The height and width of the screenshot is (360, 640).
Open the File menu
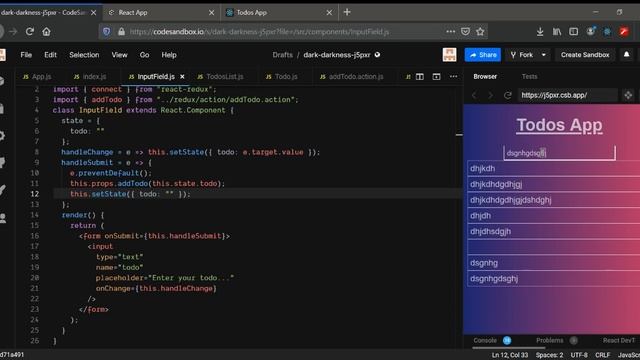26,55
